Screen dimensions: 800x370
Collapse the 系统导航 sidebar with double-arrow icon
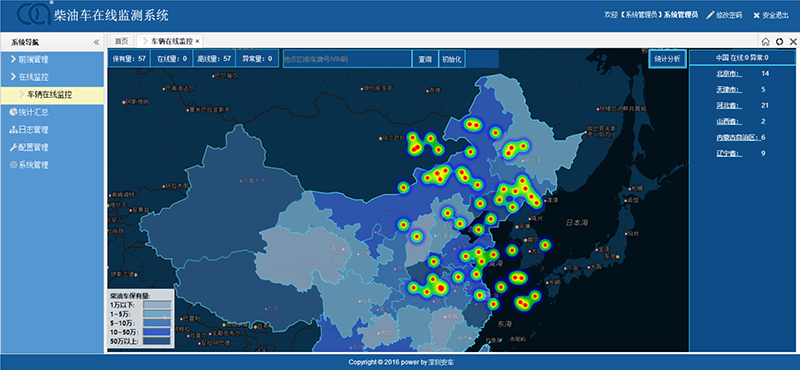(x=96, y=42)
